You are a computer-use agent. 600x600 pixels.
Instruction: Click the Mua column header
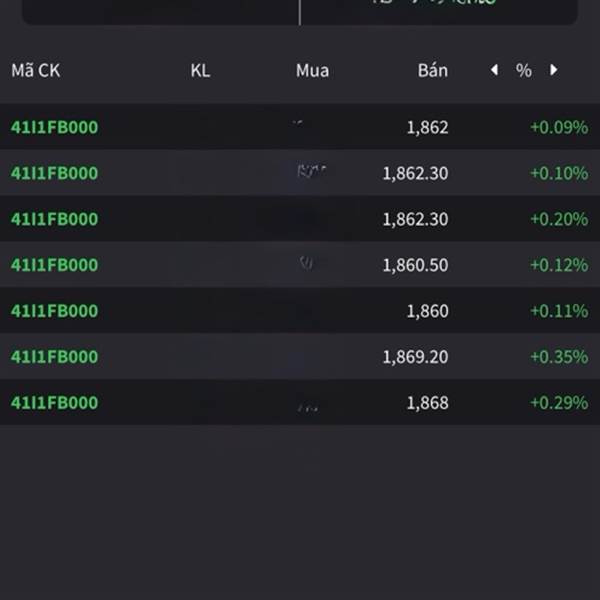click(x=312, y=71)
